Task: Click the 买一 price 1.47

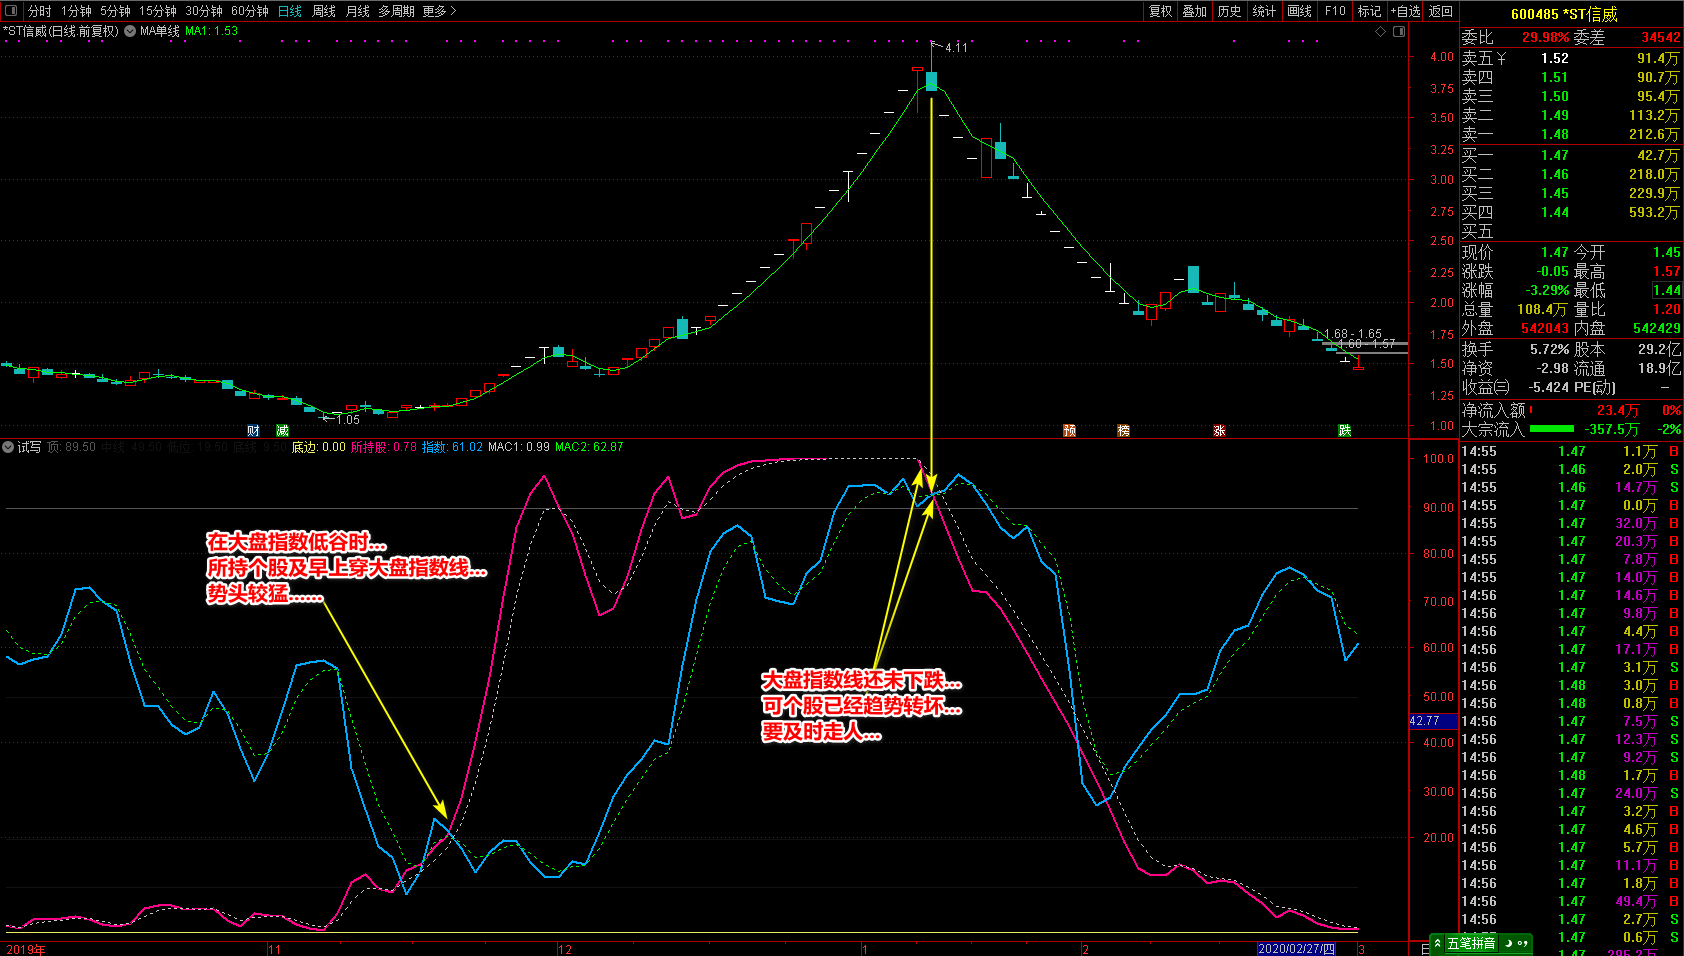Action: [1554, 155]
